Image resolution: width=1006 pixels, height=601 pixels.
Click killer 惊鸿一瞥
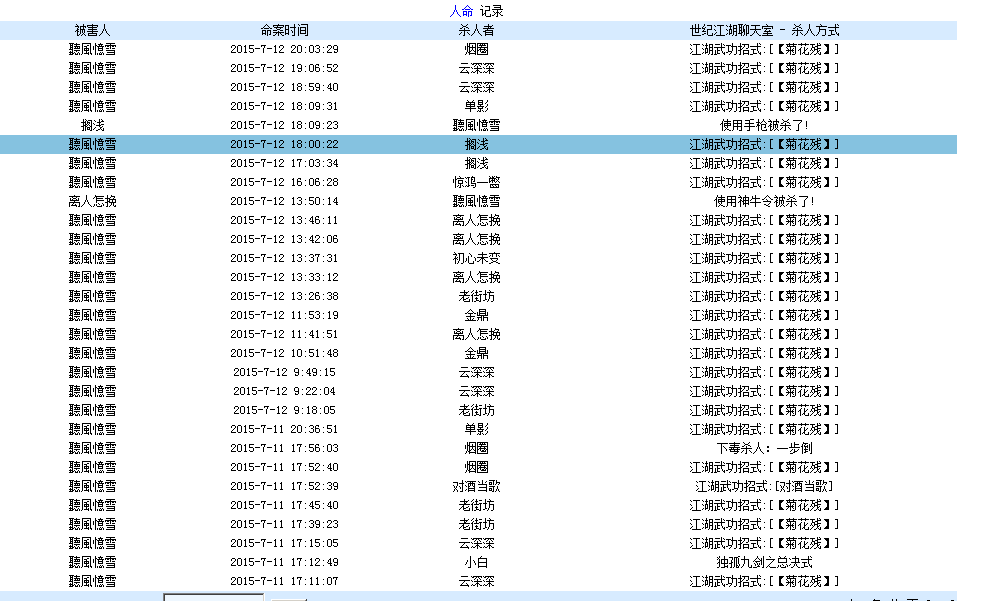click(476, 183)
